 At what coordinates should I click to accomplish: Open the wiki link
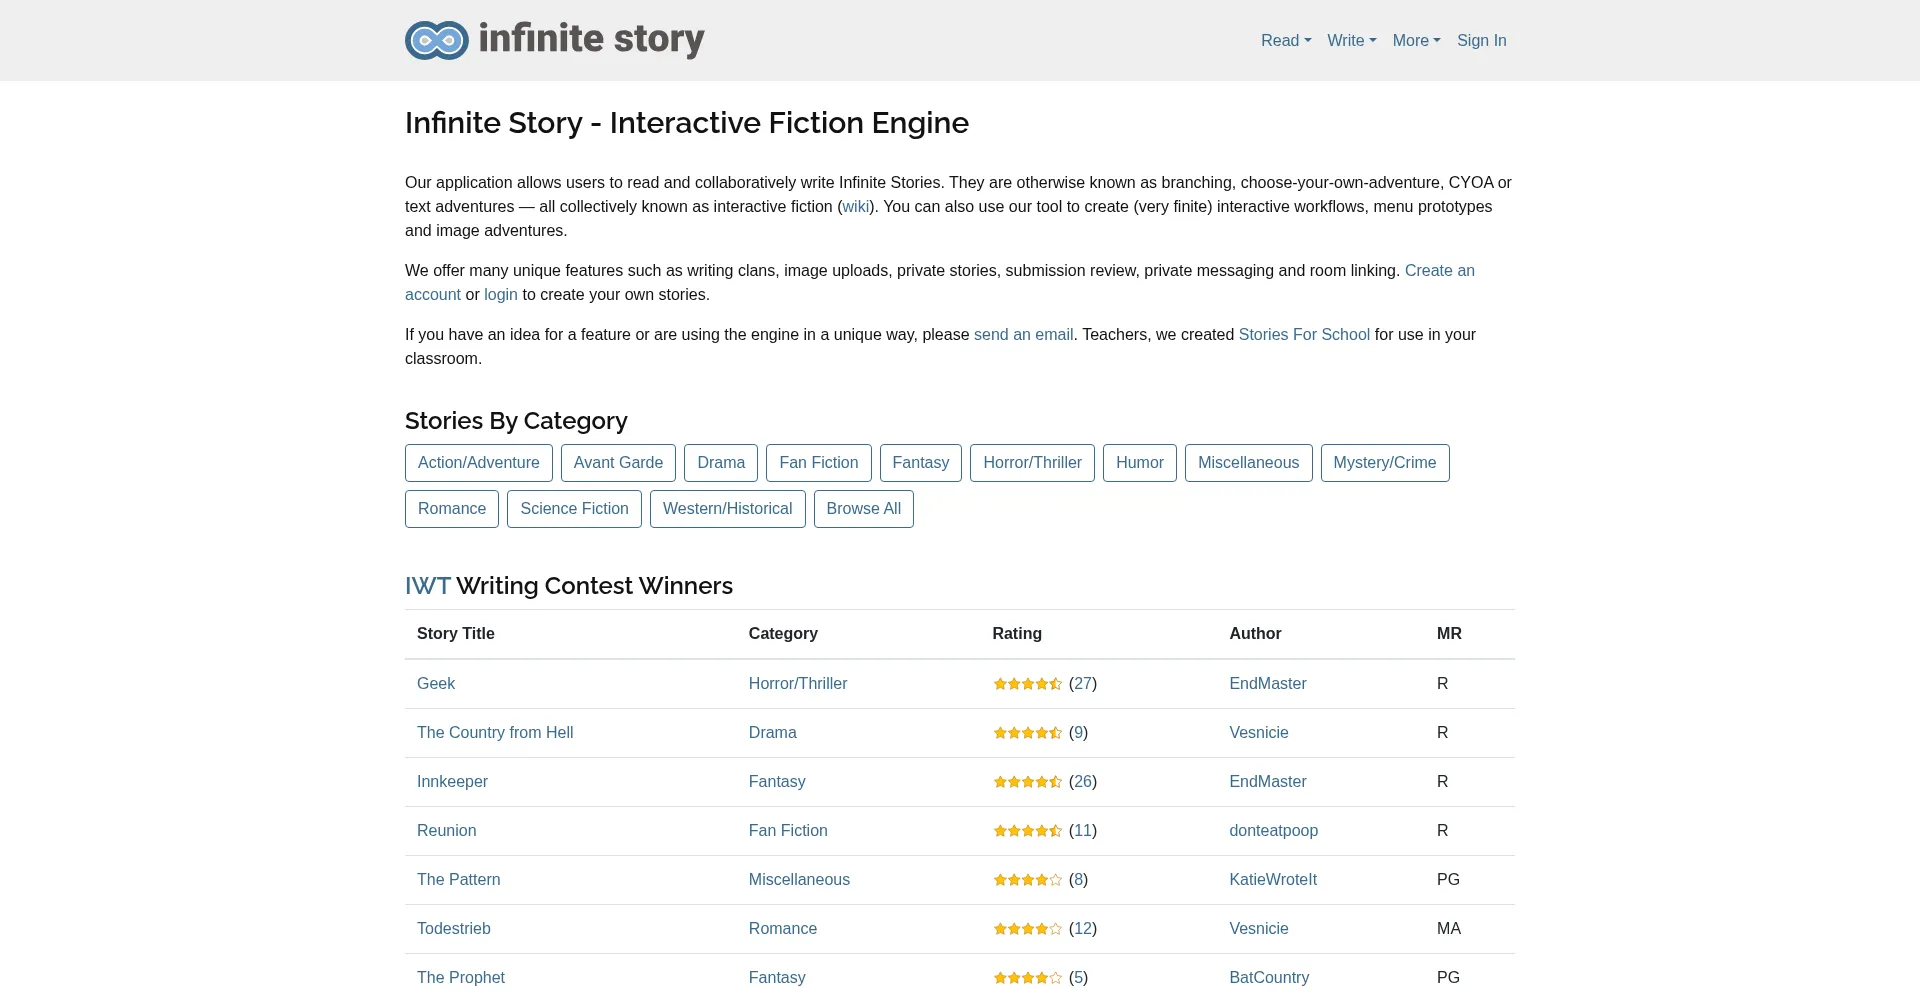(x=855, y=206)
